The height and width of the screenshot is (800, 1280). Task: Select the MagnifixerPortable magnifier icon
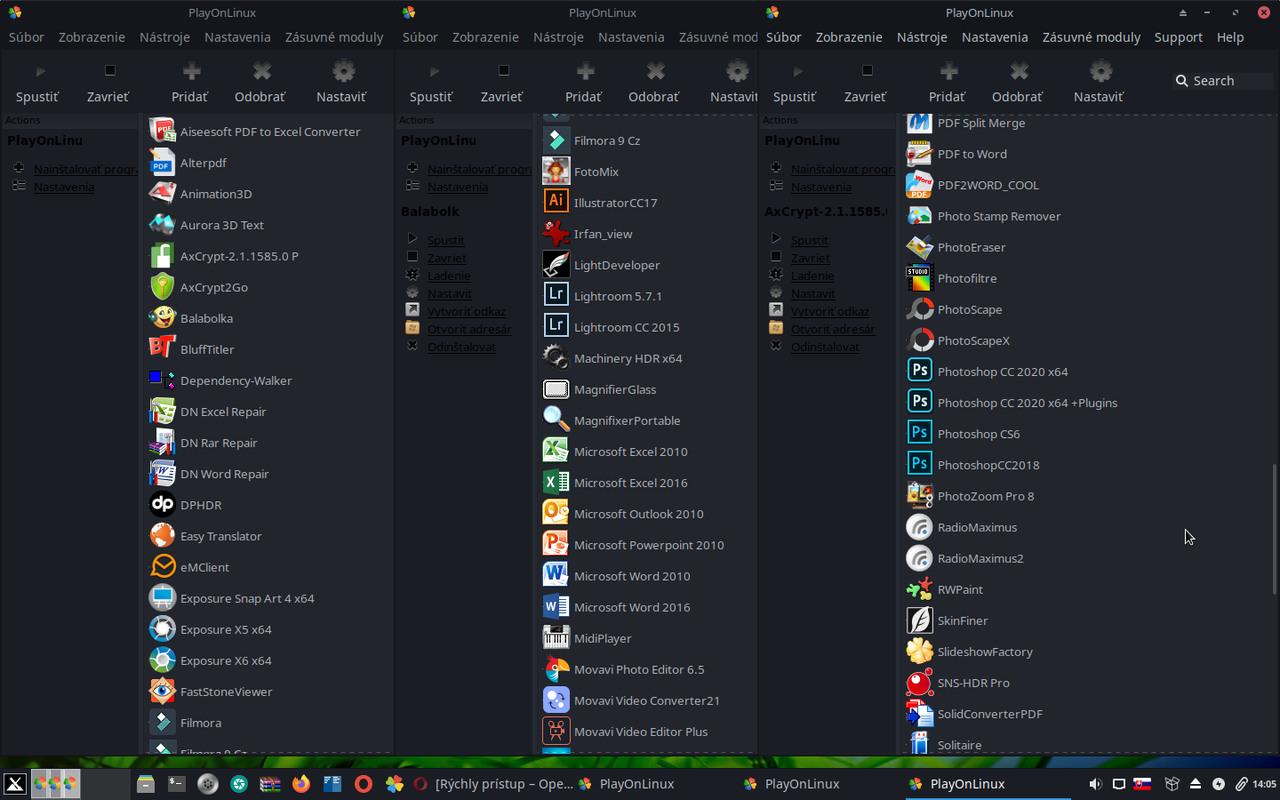point(556,419)
